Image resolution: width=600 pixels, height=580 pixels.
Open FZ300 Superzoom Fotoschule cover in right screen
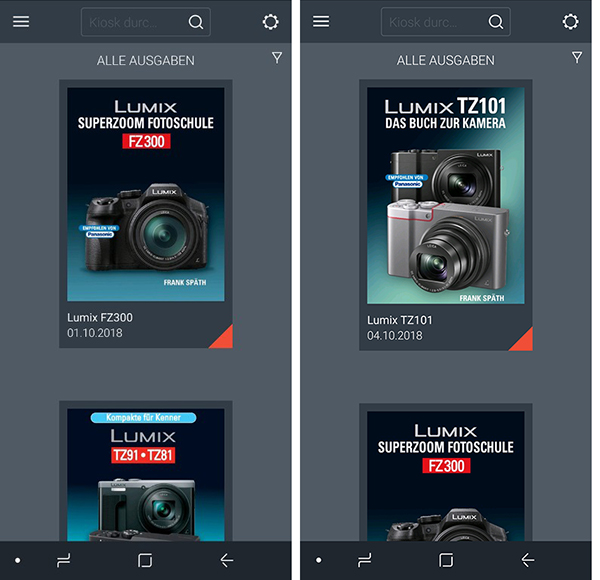click(446, 476)
